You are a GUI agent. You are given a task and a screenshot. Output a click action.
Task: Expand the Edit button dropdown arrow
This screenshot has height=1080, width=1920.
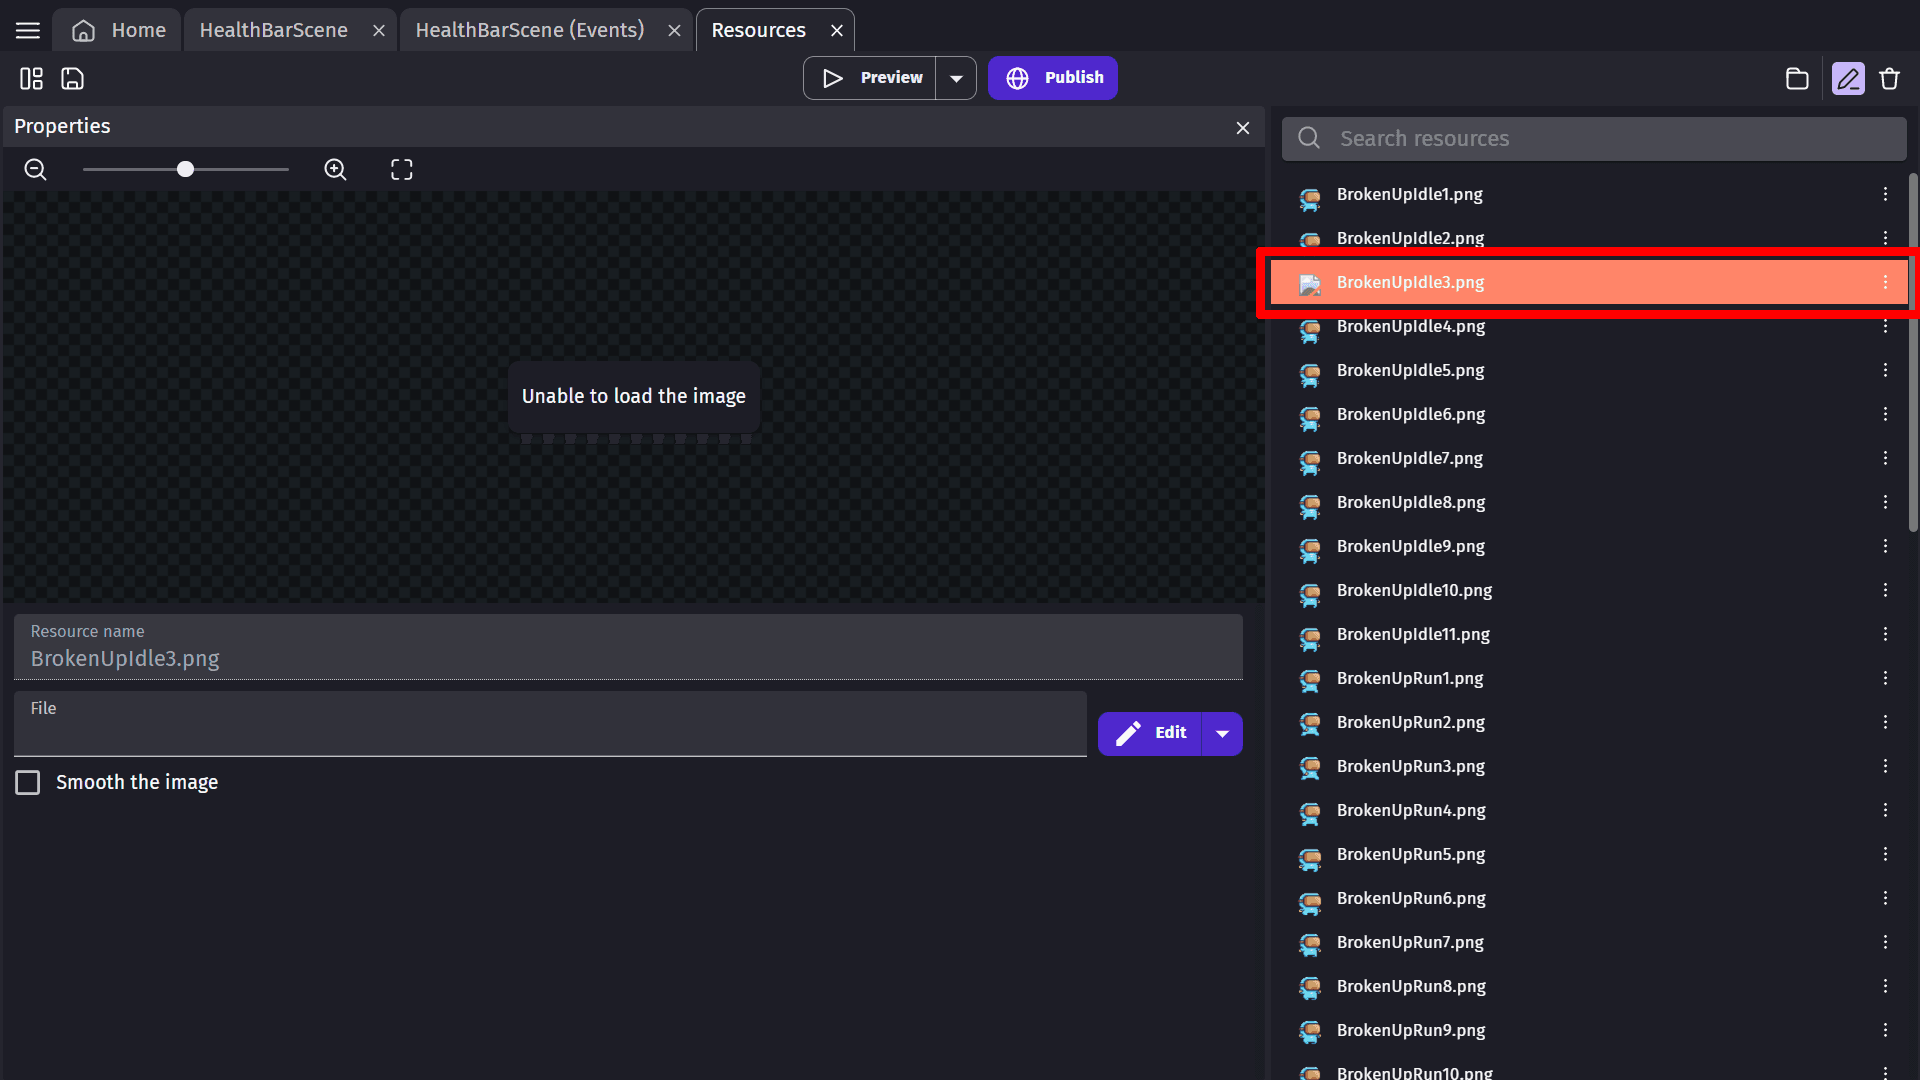(x=1222, y=733)
